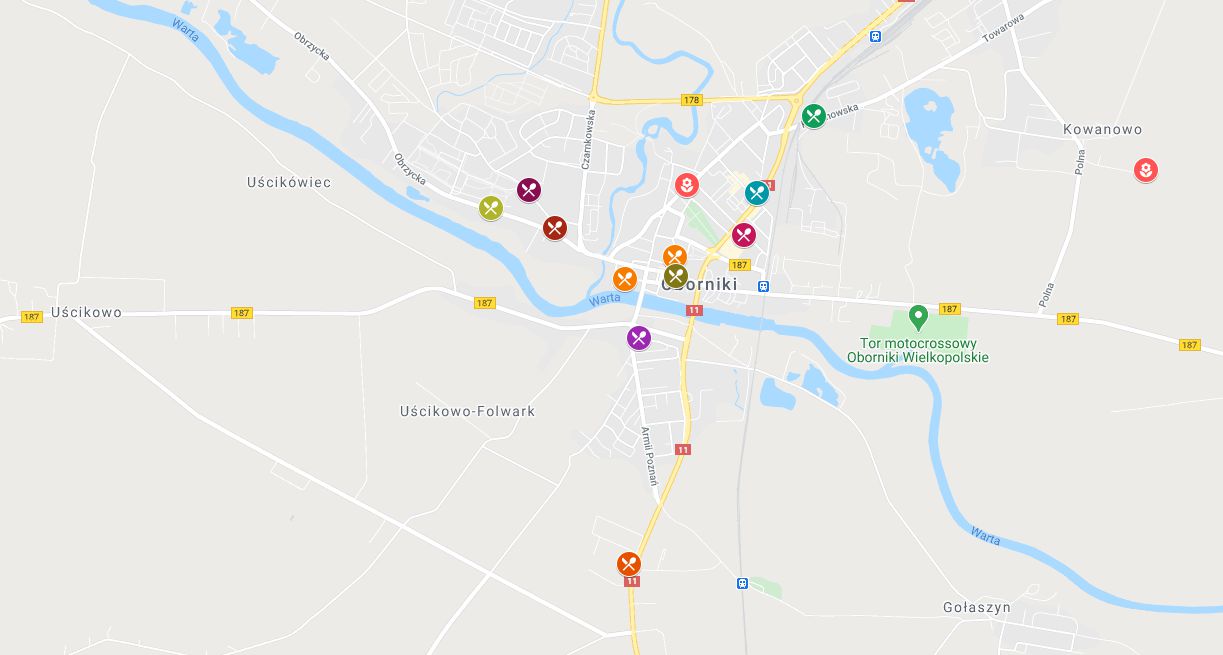Open the lime-green restaurant marker on Obrzycka

(x=490, y=208)
